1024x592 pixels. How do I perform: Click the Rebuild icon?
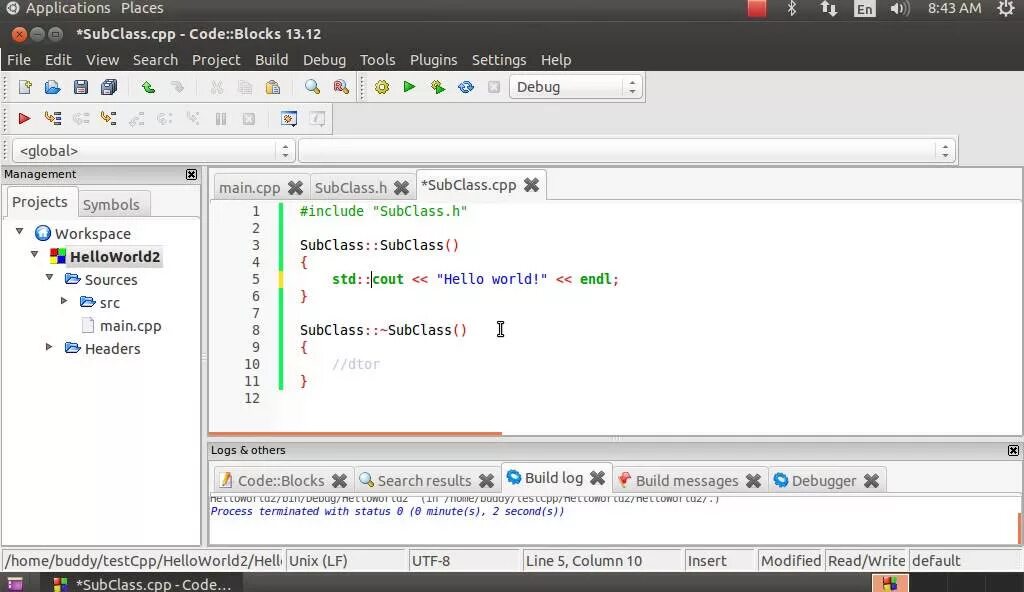point(466,87)
